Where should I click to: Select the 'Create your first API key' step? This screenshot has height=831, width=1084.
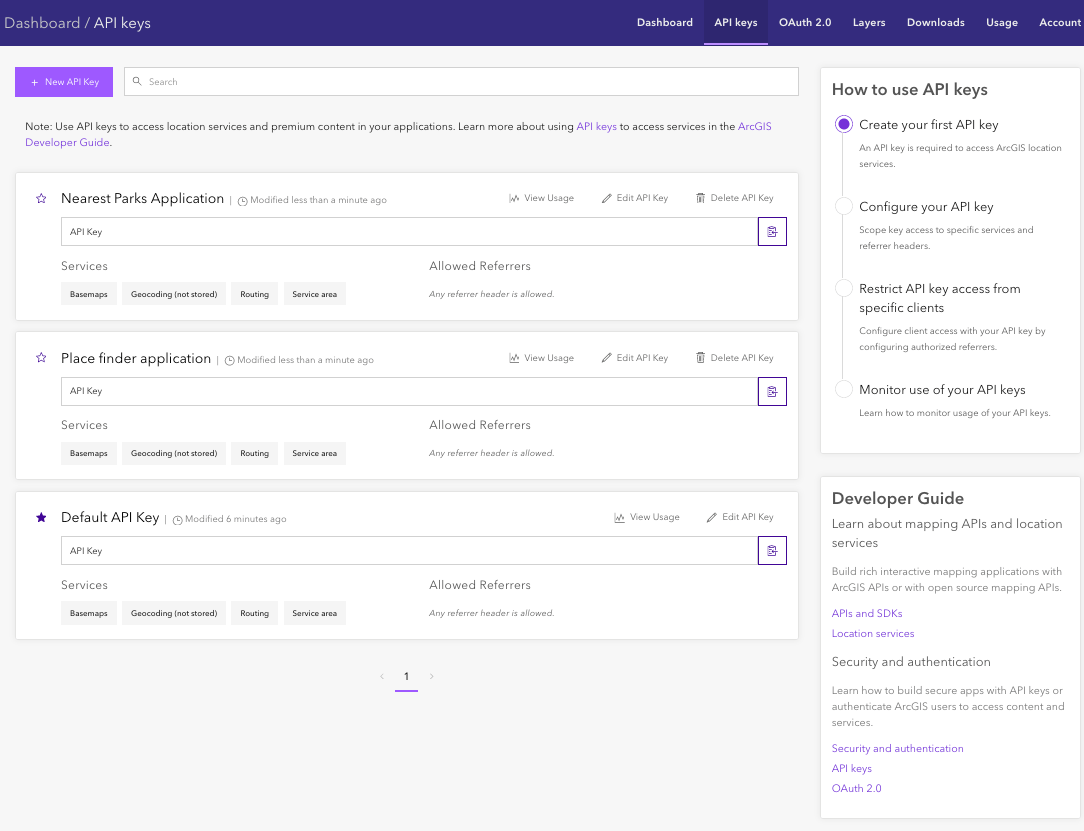pos(844,125)
